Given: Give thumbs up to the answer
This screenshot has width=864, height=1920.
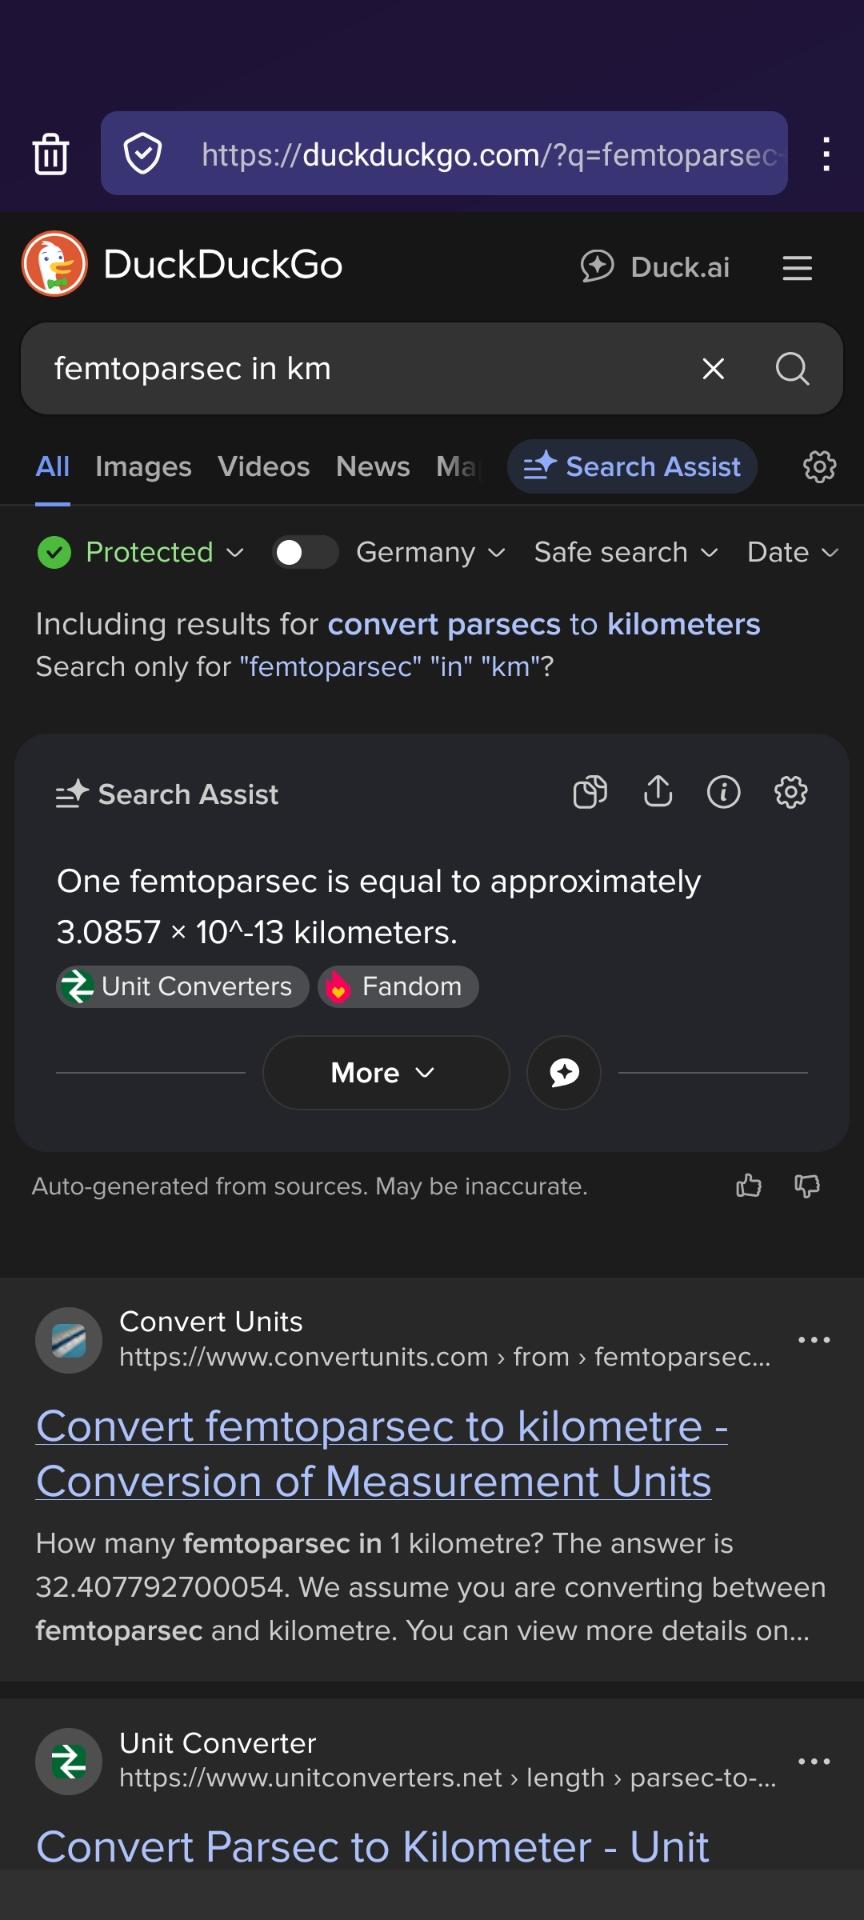Looking at the screenshot, I should click(x=749, y=1186).
